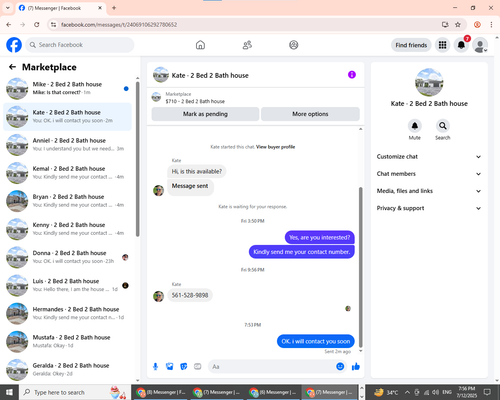500x400 pixels.
Task: Open the Friends icon in top navigation
Action: pyautogui.click(x=247, y=45)
